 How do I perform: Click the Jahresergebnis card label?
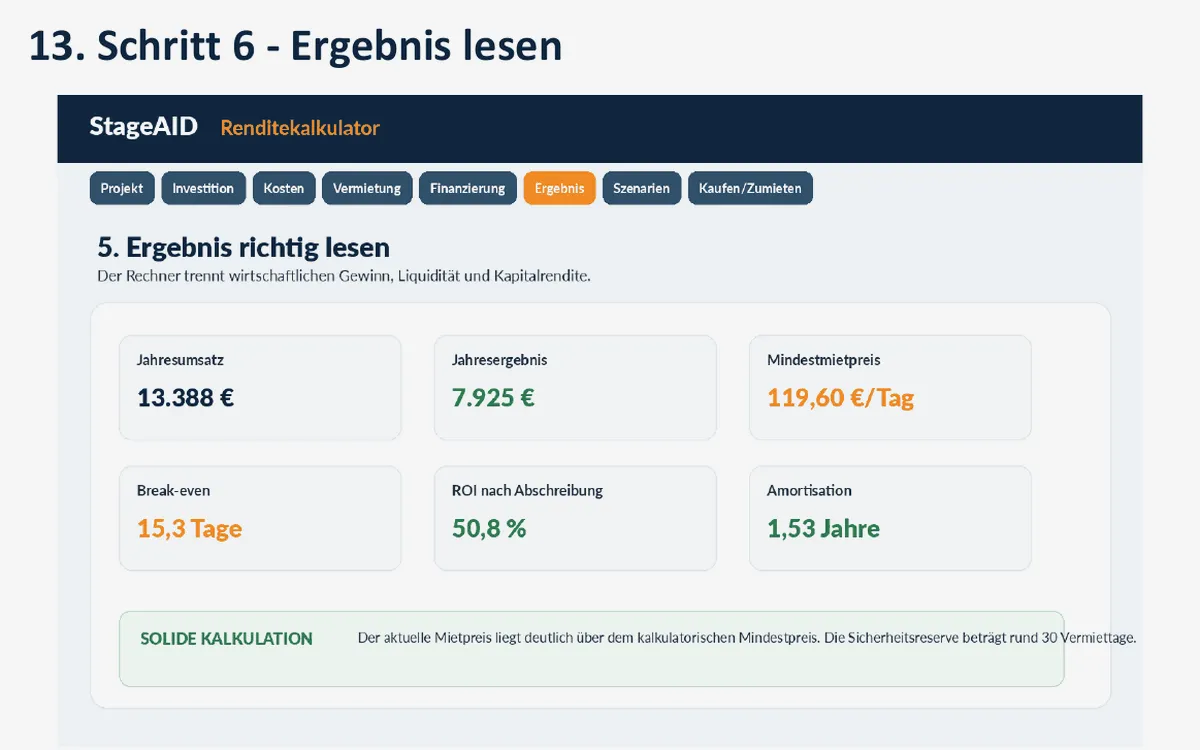pyautogui.click(x=499, y=360)
